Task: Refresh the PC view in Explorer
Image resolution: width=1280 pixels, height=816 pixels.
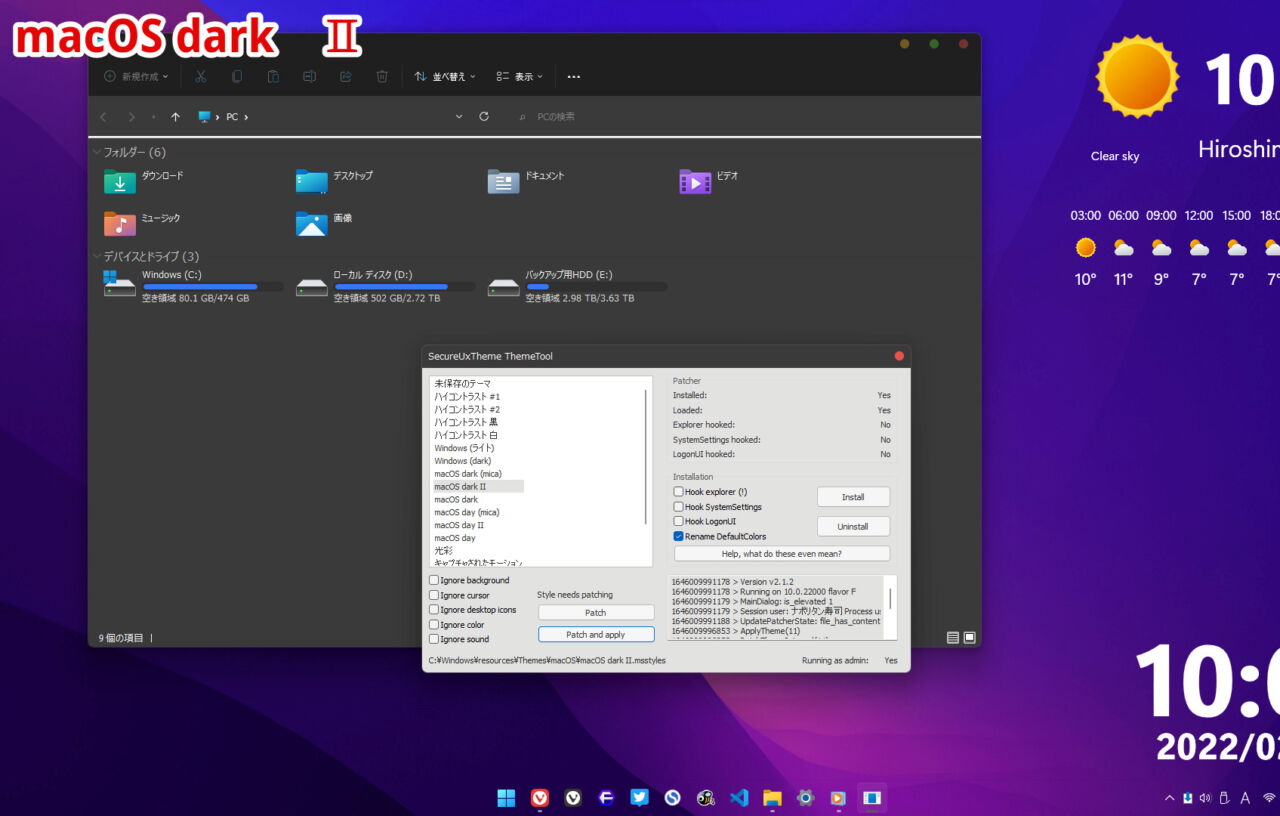Action: [x=484, y=117]
